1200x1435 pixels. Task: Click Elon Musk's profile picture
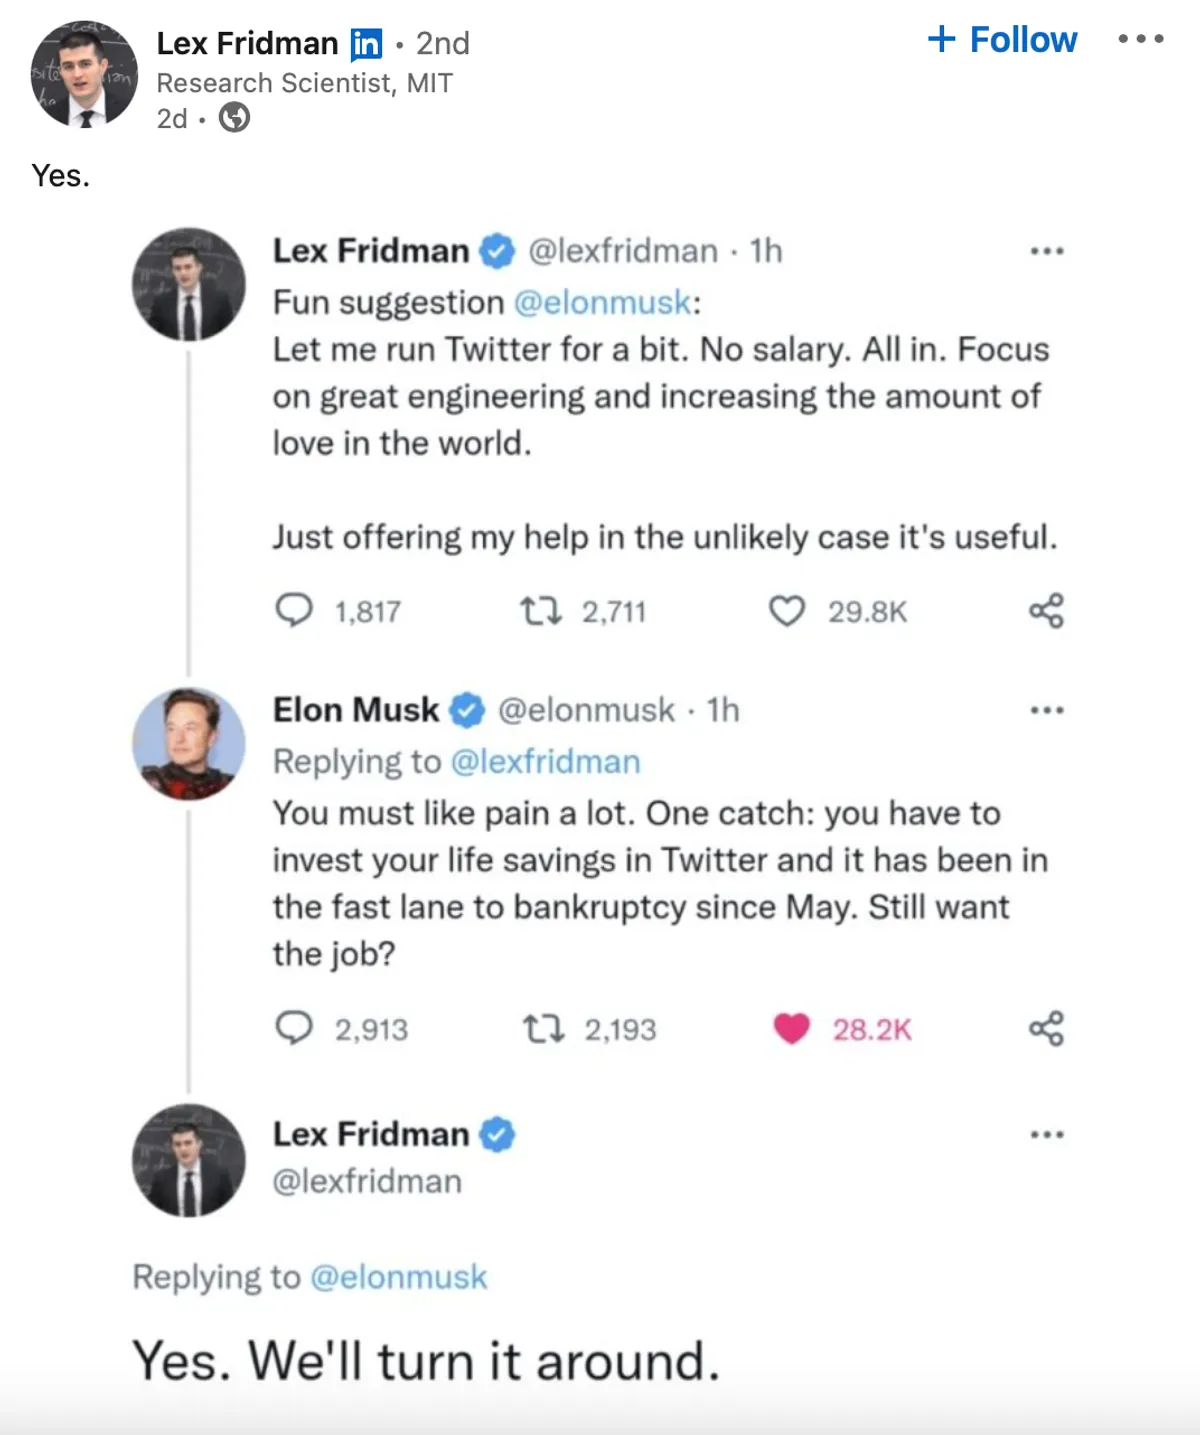pos(189,743)
